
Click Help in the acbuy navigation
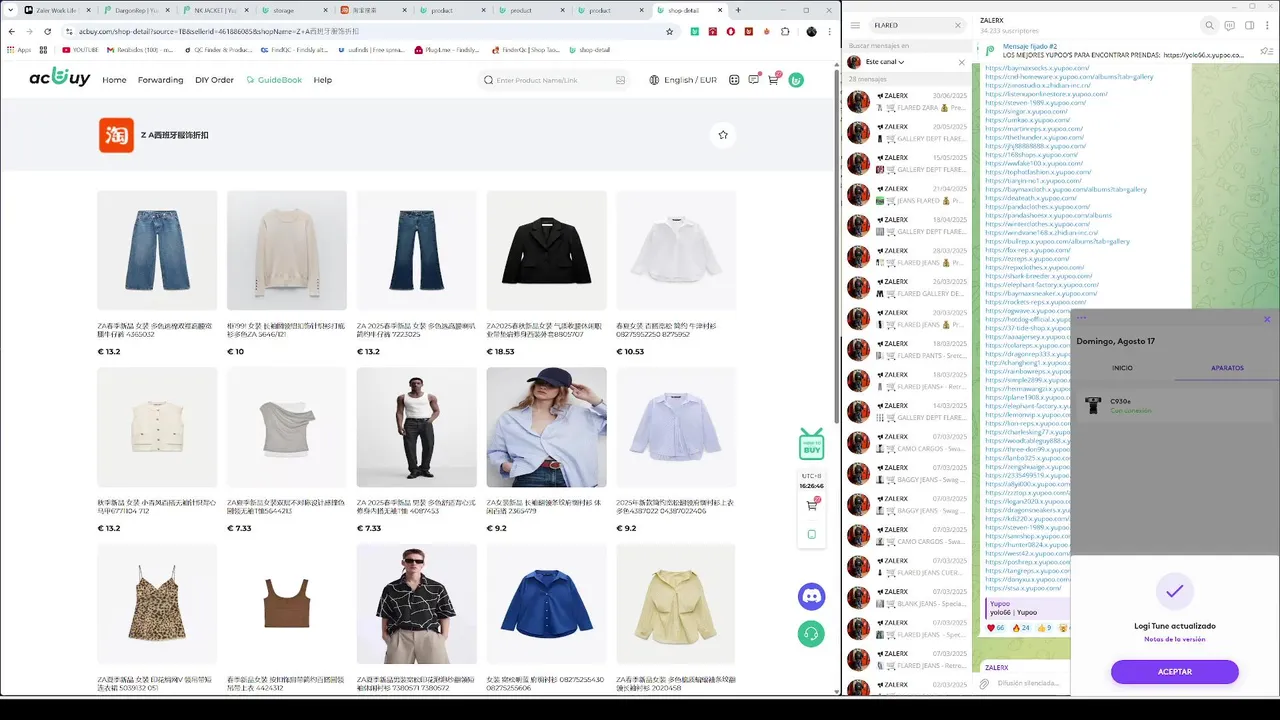coord(322,80)
